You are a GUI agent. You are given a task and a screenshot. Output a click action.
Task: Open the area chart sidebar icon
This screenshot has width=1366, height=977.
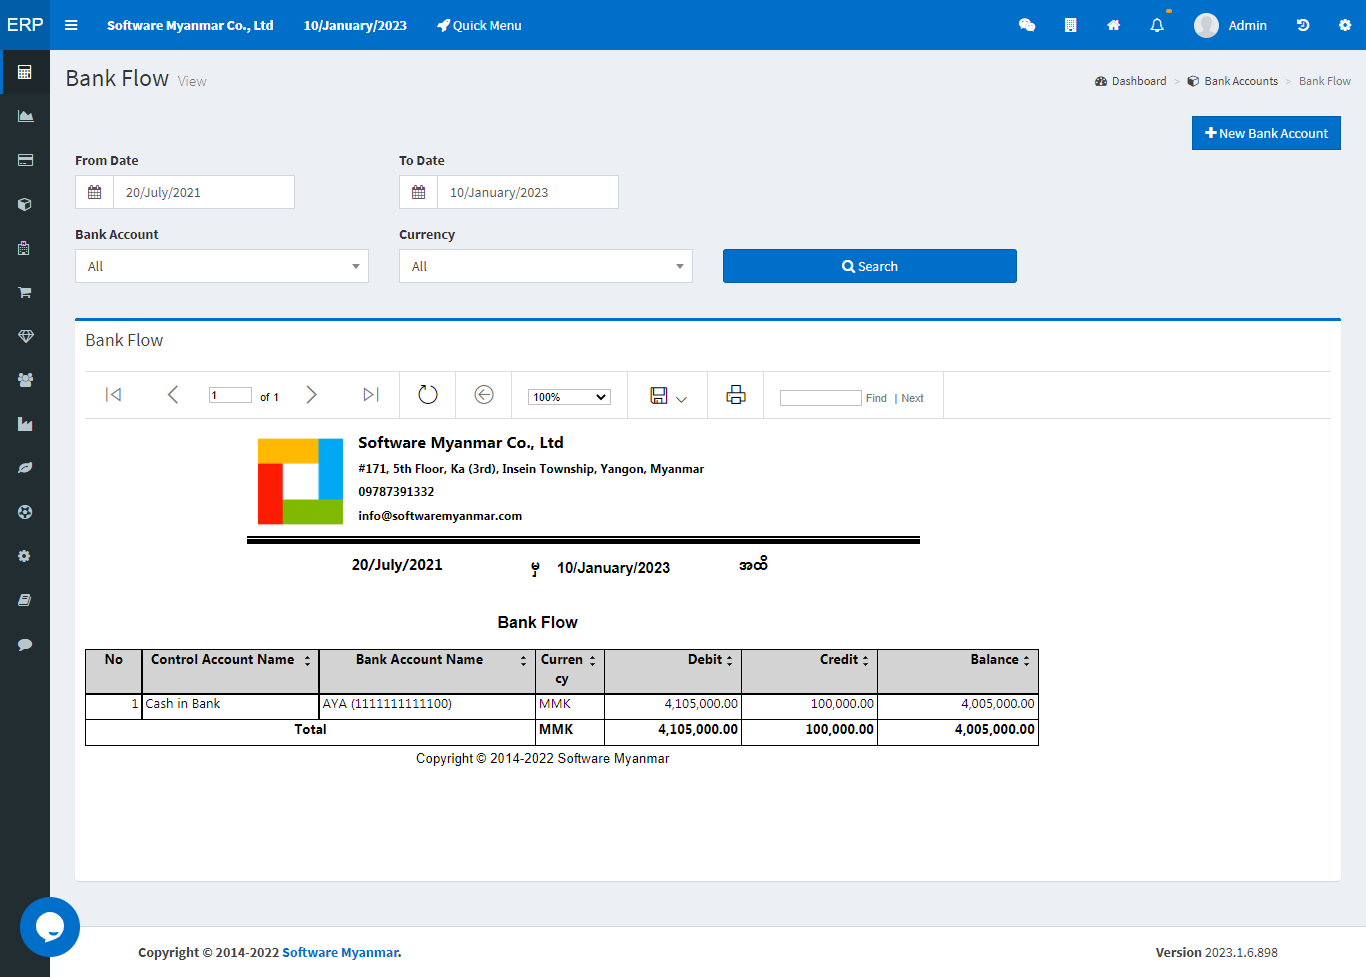25,116
